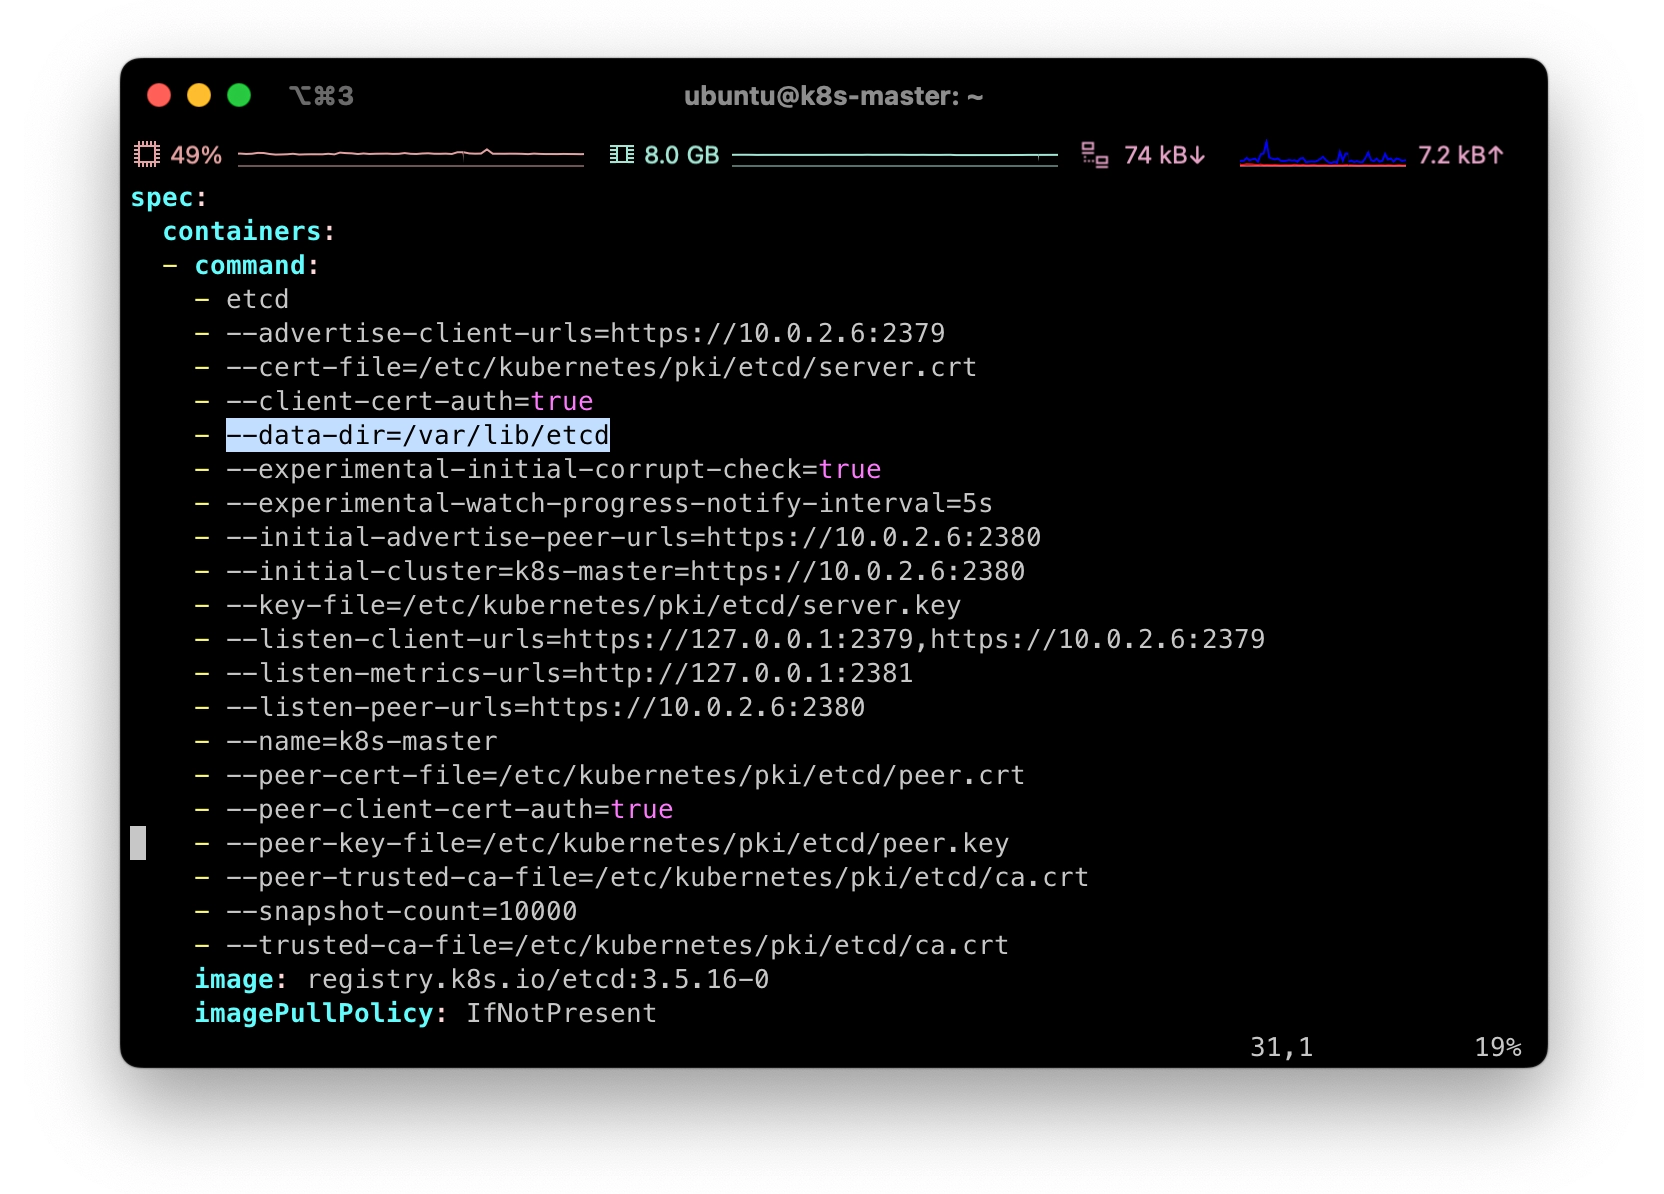The image size is (1664, 1194).
Task: Click the --experimental-watch-progress-notify-interval line
Action: tap(609, 503)
